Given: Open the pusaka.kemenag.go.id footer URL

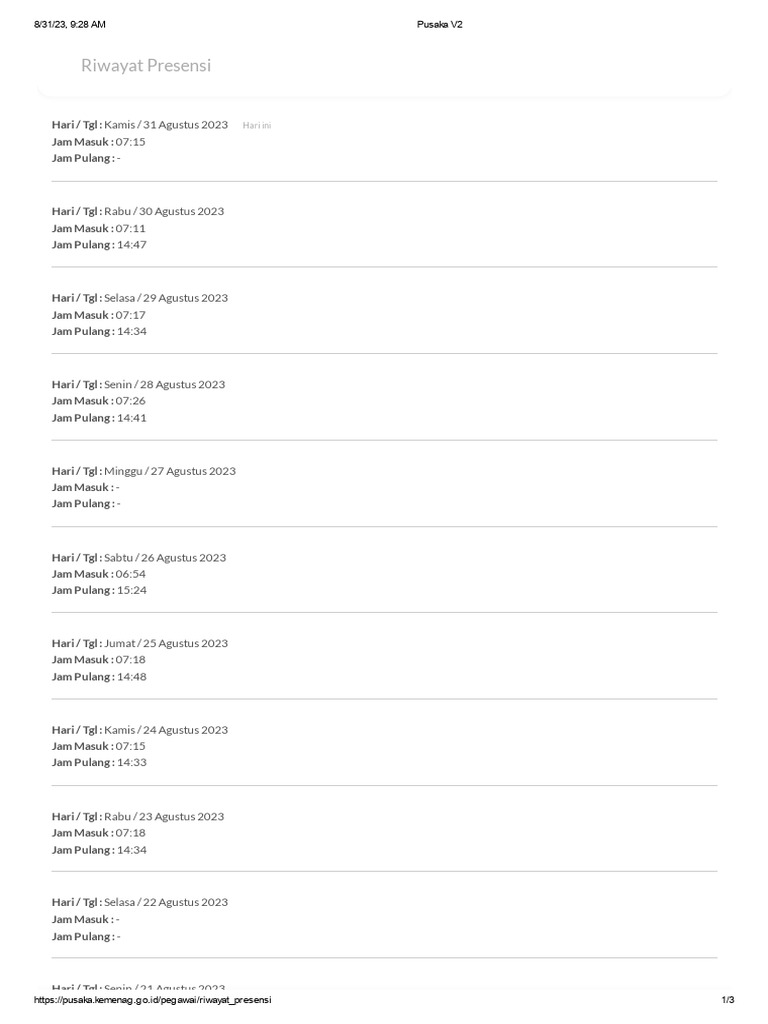Looking at the screenshot, I should (x=153, y=1000).
